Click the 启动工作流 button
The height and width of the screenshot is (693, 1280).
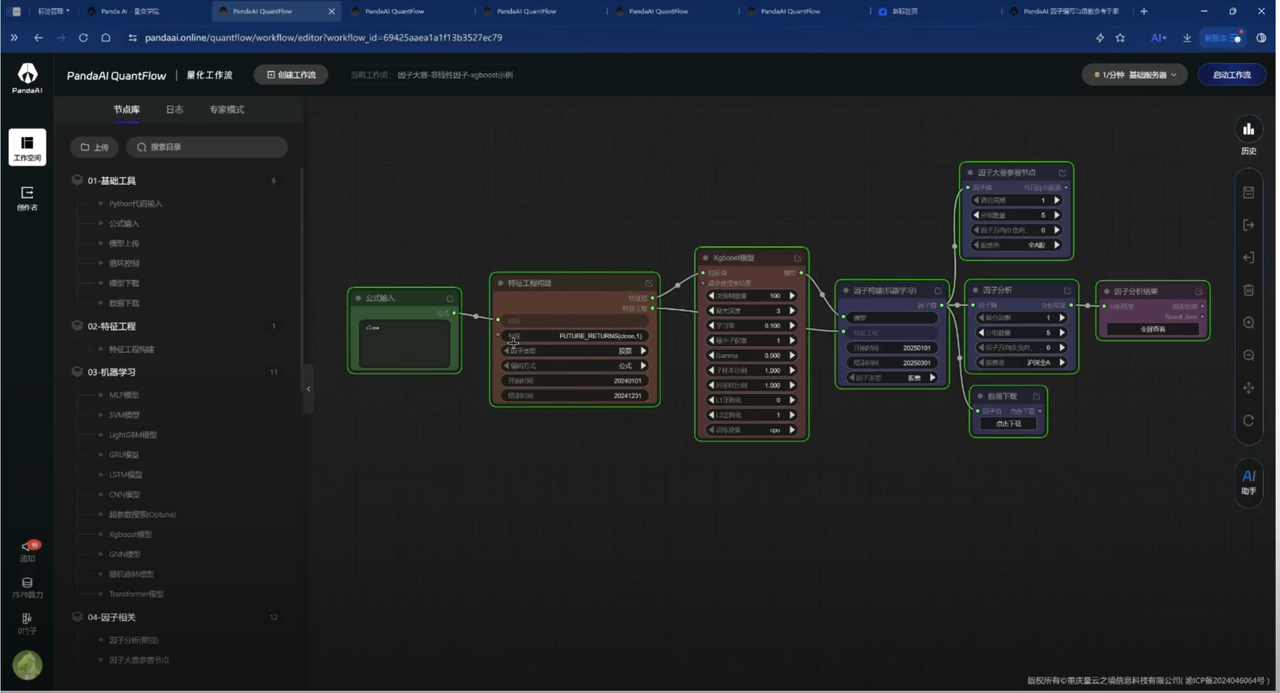tap(1231, 75)
